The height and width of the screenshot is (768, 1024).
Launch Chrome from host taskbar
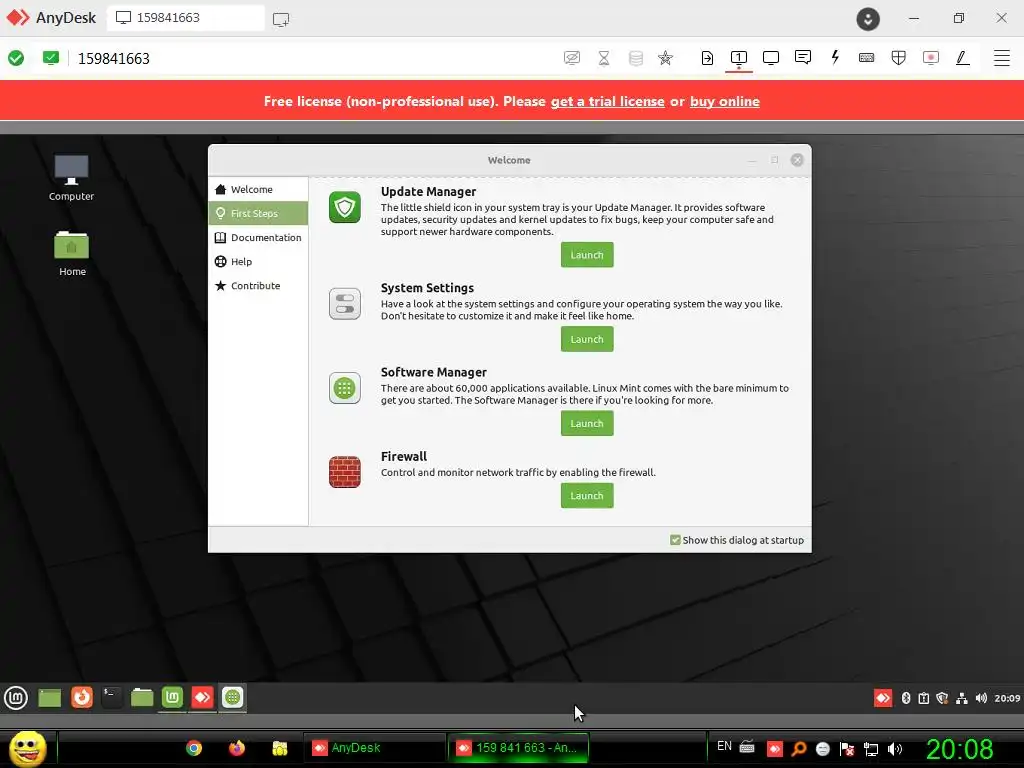pos(194,748)
